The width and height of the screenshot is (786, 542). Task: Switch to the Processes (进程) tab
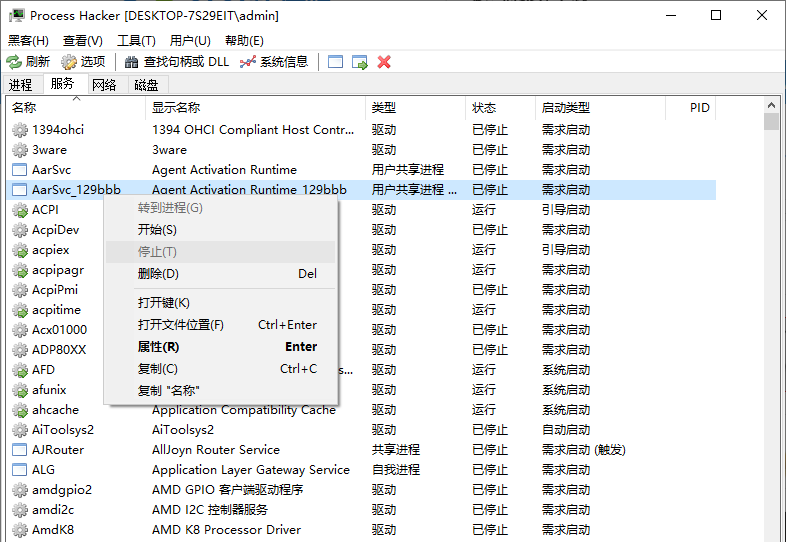(x=21, y=86)
